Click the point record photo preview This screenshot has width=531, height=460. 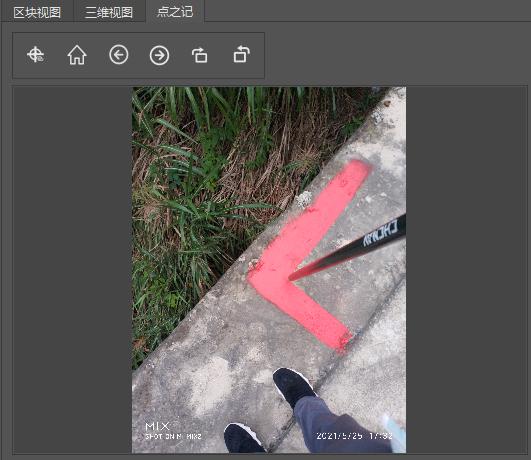tap(269, 270)
